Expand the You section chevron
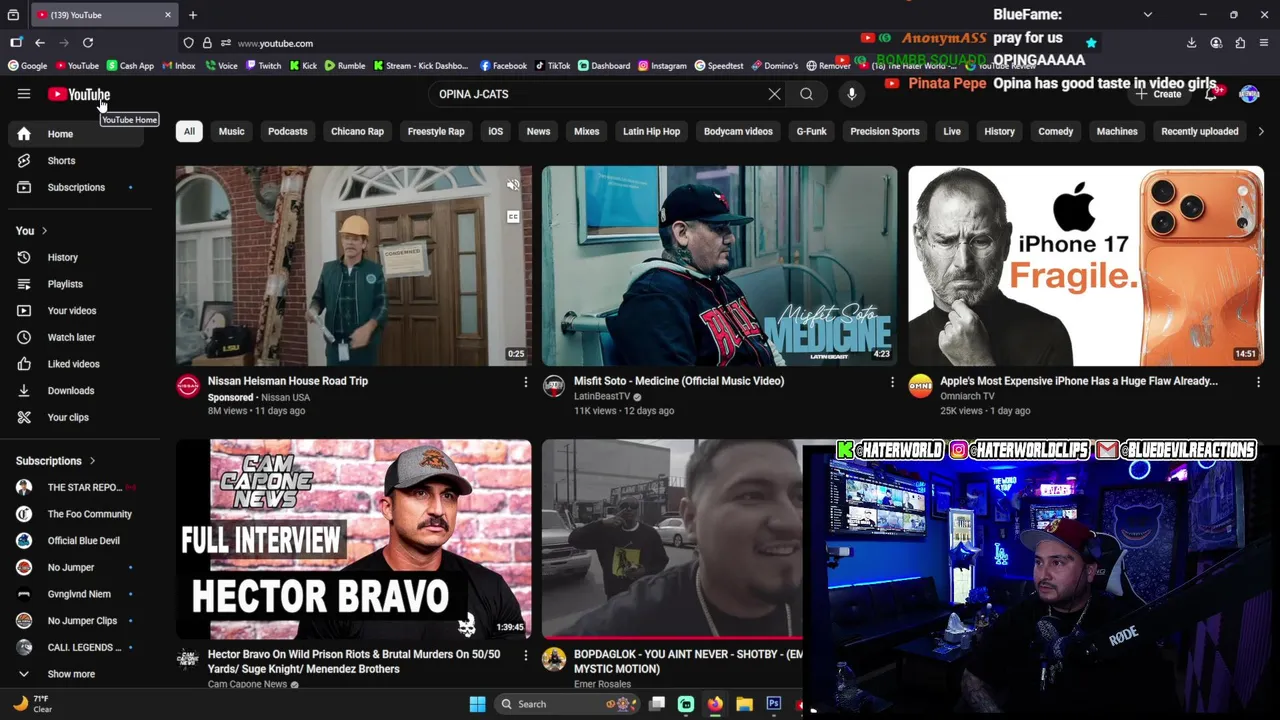The width and height of the screenshot is (1280, 720). [44, 231]
